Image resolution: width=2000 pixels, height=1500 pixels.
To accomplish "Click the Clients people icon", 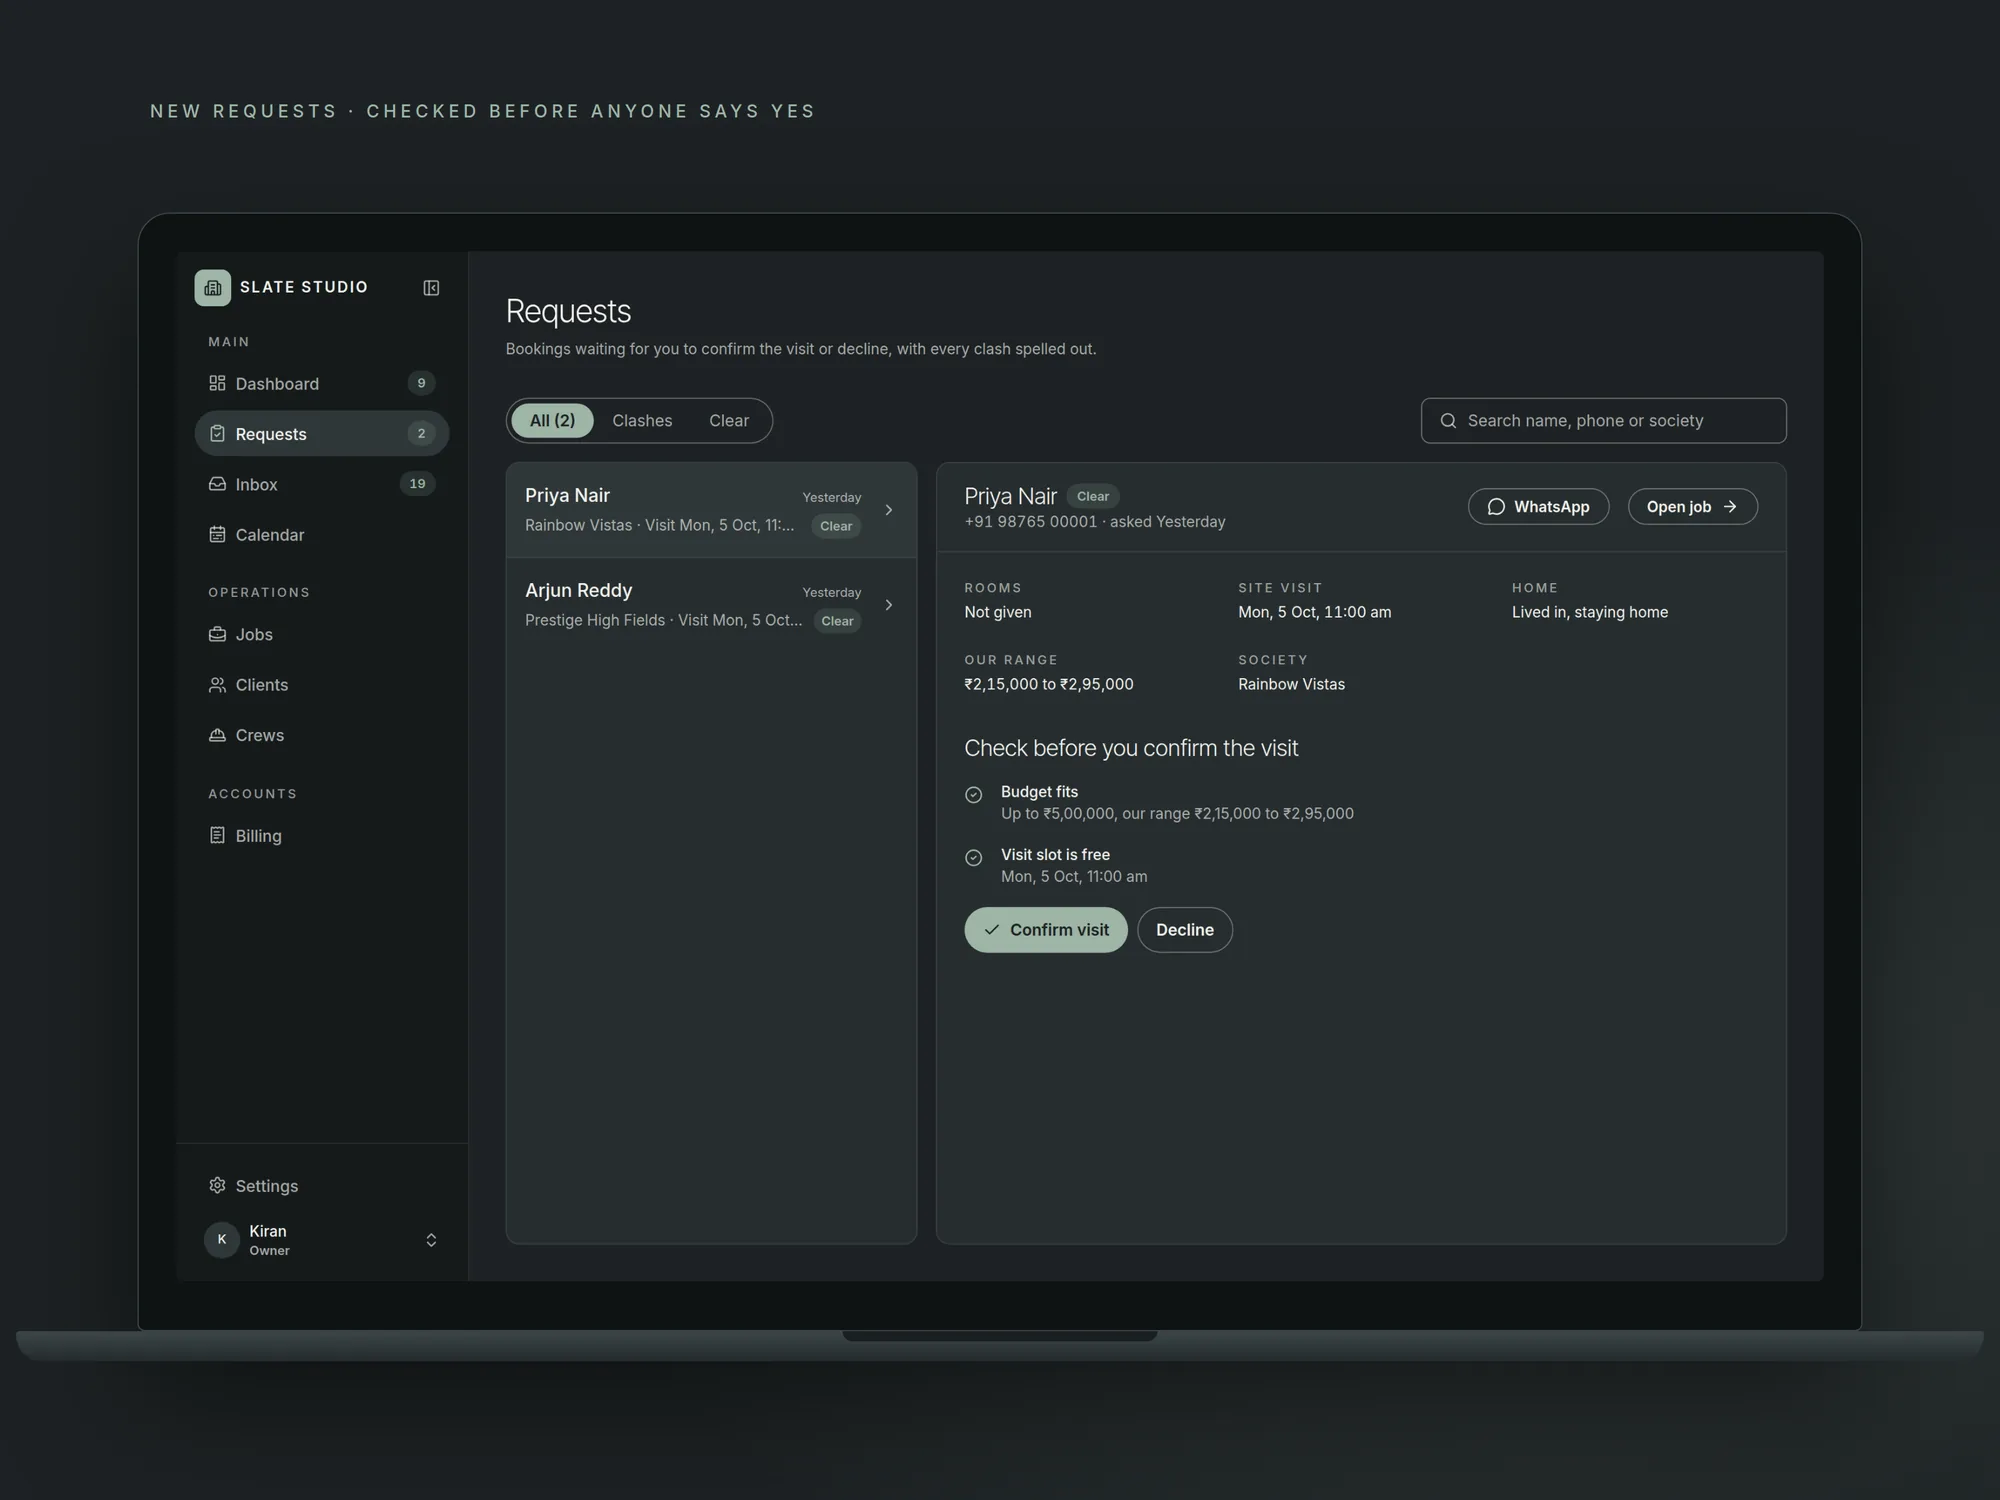I will point(217,684).
